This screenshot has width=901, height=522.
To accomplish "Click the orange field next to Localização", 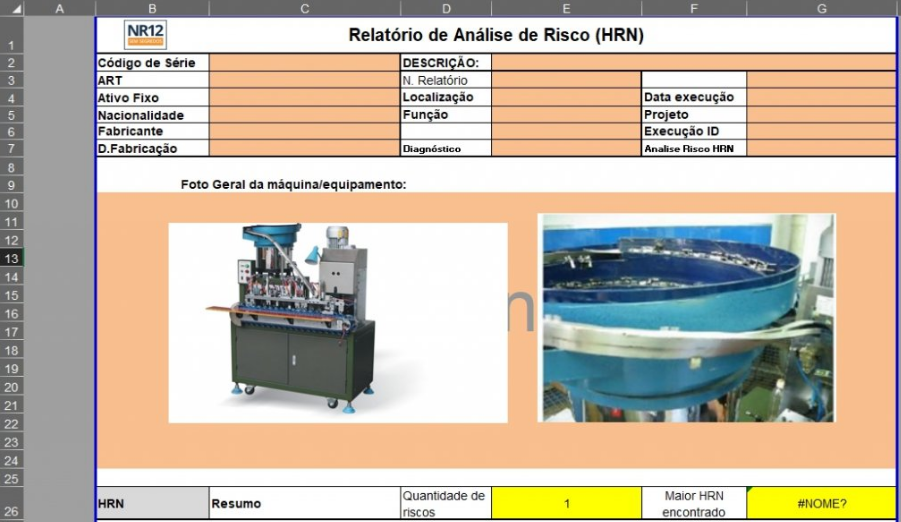I will click(x=566, y=97).
